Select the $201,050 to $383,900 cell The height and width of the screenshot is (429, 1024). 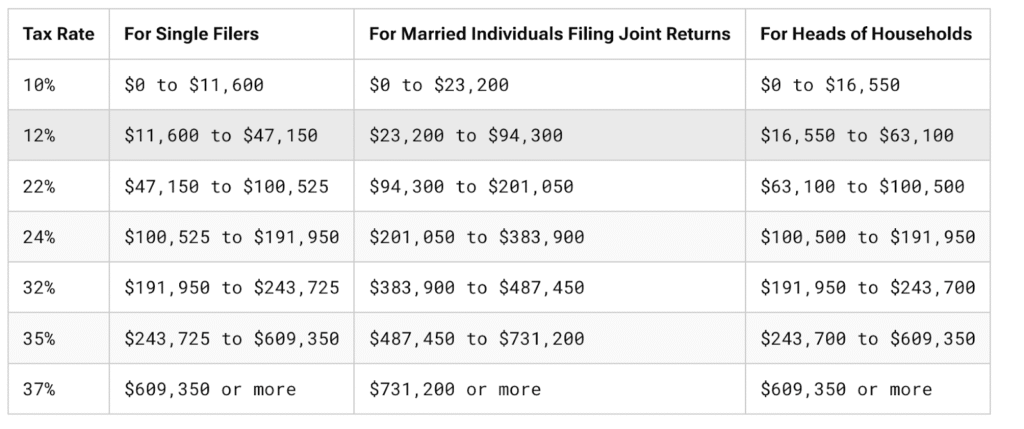click(476, 237)
